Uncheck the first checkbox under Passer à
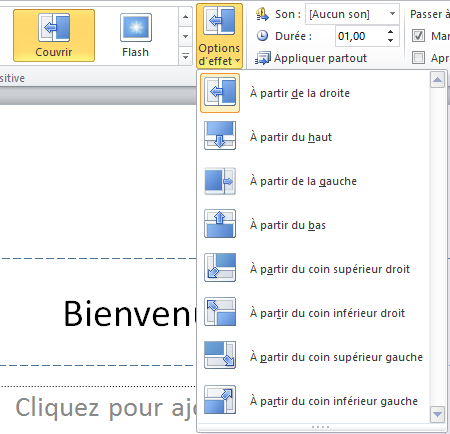This screenshot has width=450, height=434. click(x=418, y=36)
